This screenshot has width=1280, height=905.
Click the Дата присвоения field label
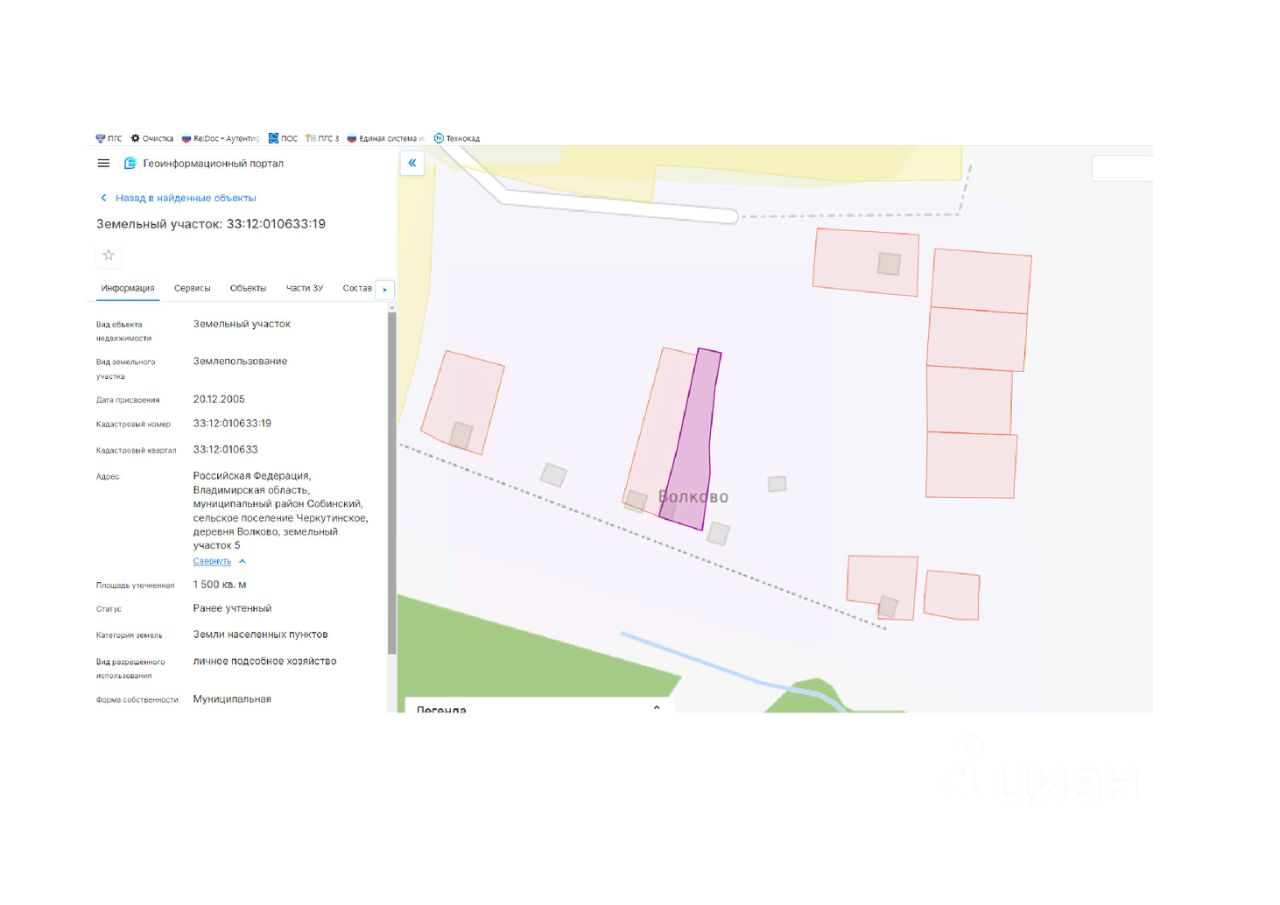(x=128, y=400)
